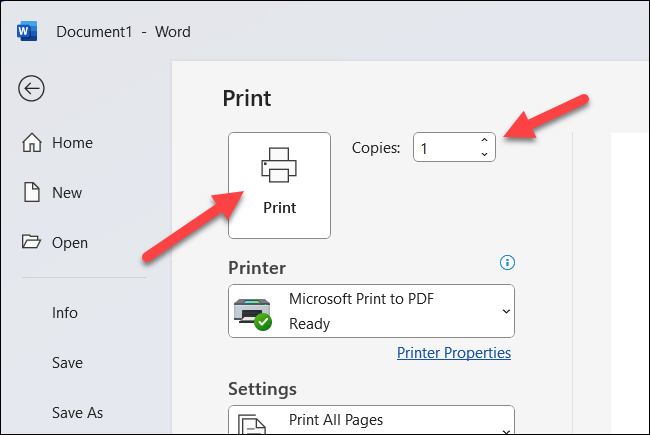Click the Word app logo icon
This screenshot has width=650, height=435.
[27, 31]
